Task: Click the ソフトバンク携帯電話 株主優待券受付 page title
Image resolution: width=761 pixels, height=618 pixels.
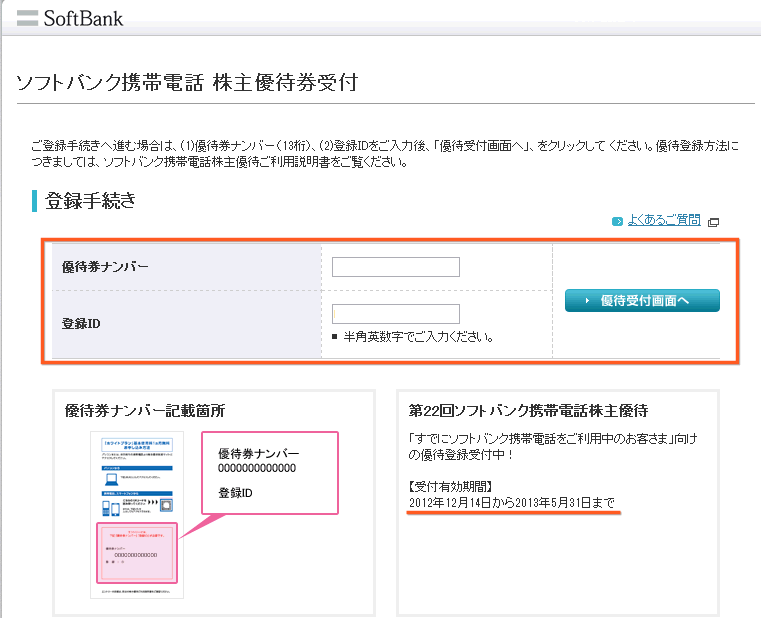Action: click(186, 82)
